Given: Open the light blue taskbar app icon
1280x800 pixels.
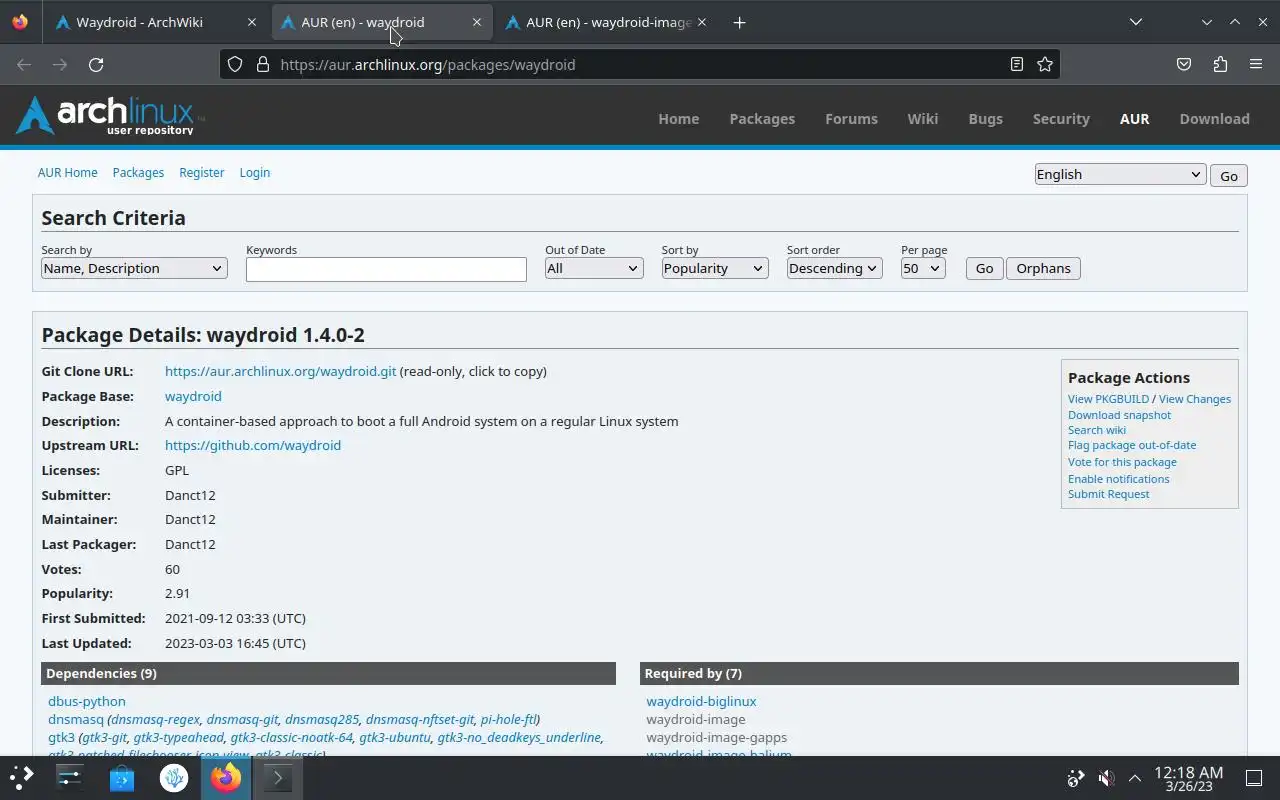Looking at the screenshot, I should (174, 777).
